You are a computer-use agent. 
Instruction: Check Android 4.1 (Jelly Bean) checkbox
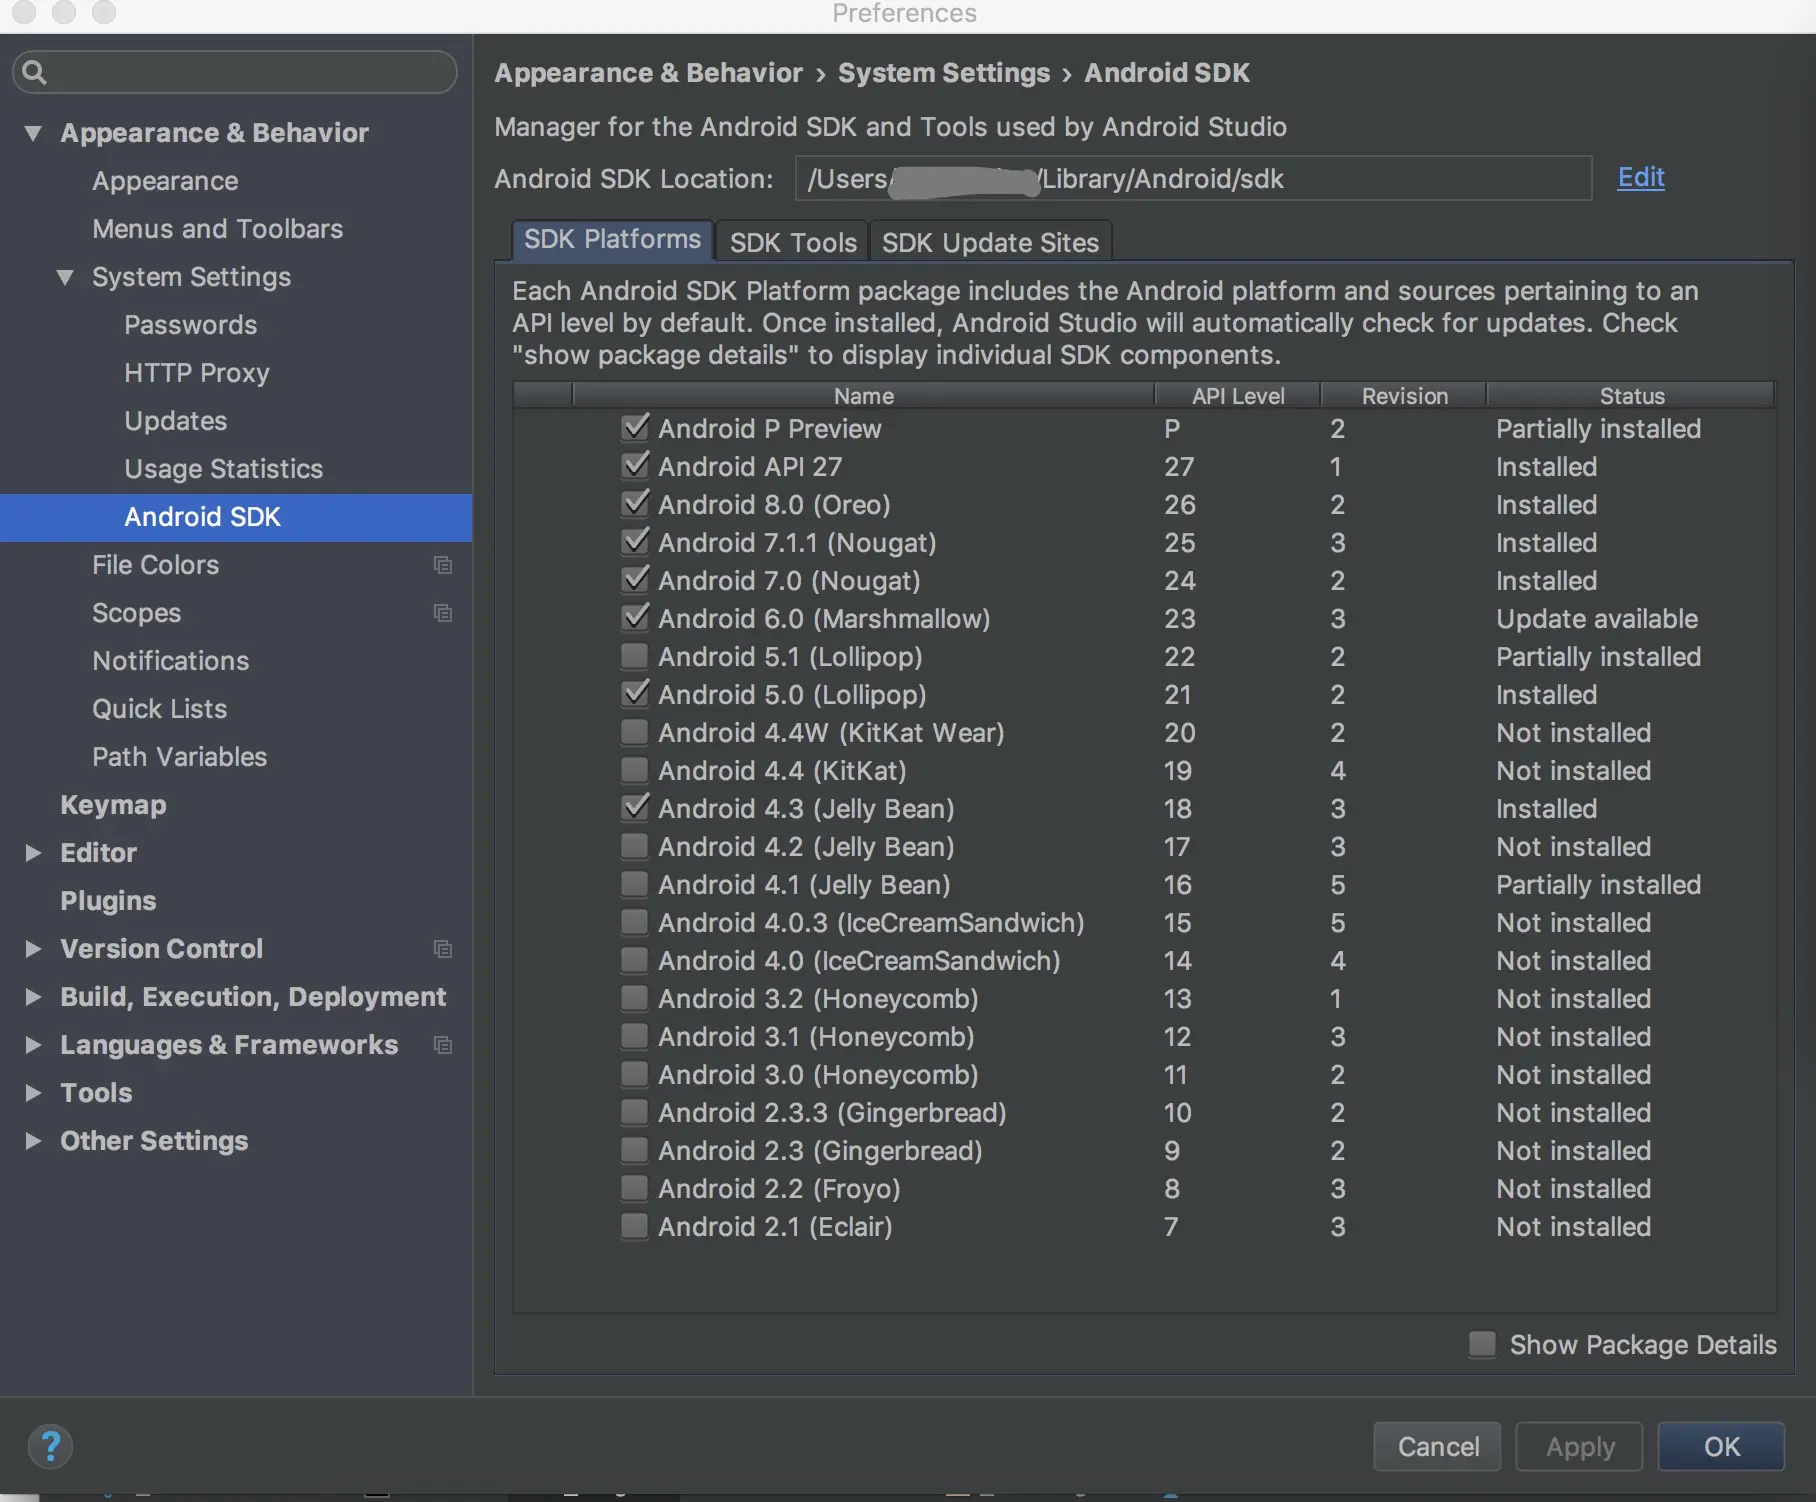point(634,884)
